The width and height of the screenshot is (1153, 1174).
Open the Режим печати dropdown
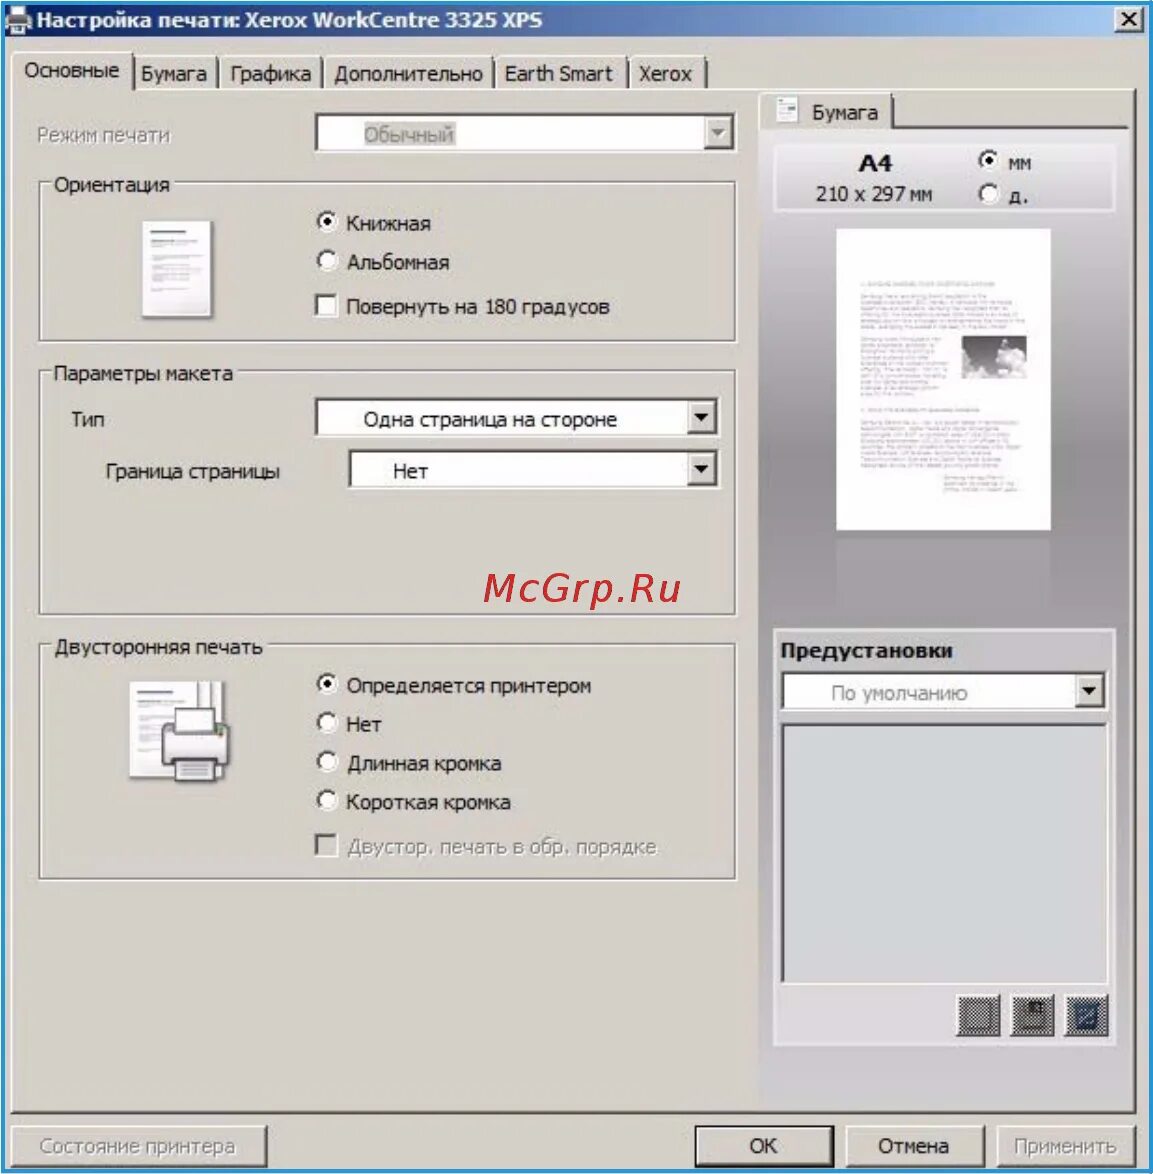pos(525,133)
